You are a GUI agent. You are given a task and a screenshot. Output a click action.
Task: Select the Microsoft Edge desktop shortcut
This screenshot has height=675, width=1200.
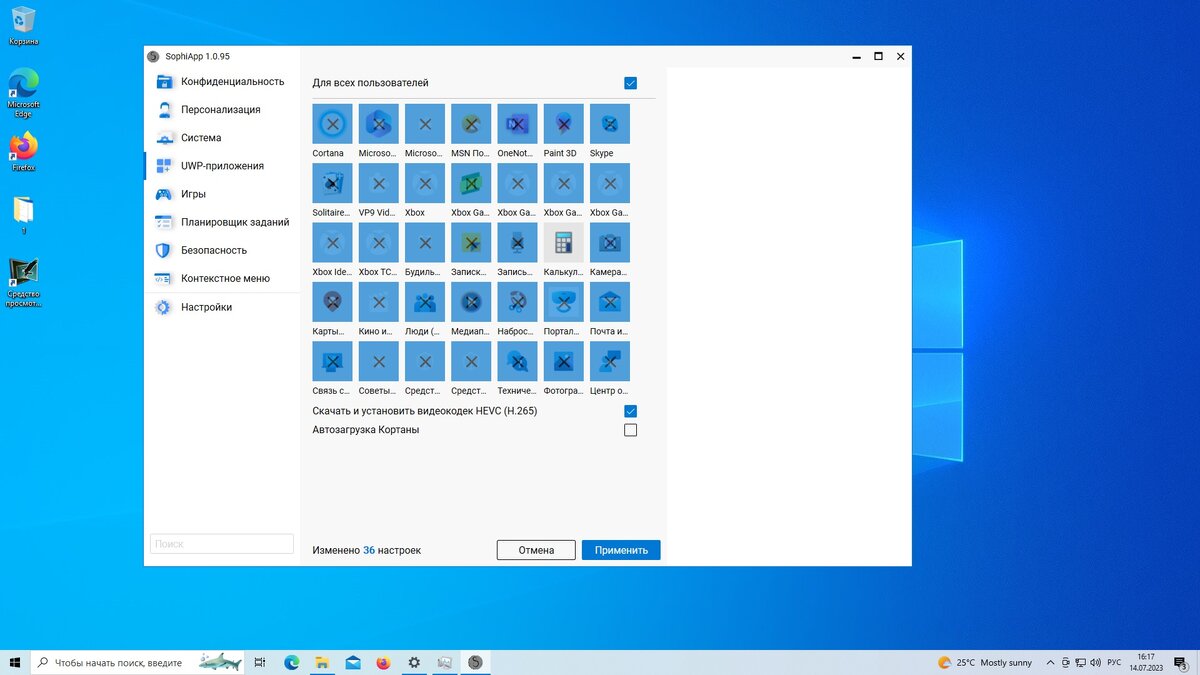tap(24, 92)
